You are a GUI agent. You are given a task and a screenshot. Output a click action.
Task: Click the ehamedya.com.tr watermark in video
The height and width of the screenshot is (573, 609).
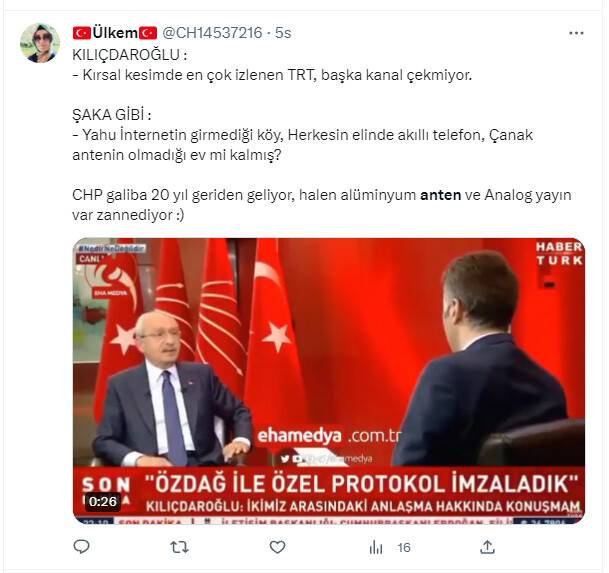[329, 436]
